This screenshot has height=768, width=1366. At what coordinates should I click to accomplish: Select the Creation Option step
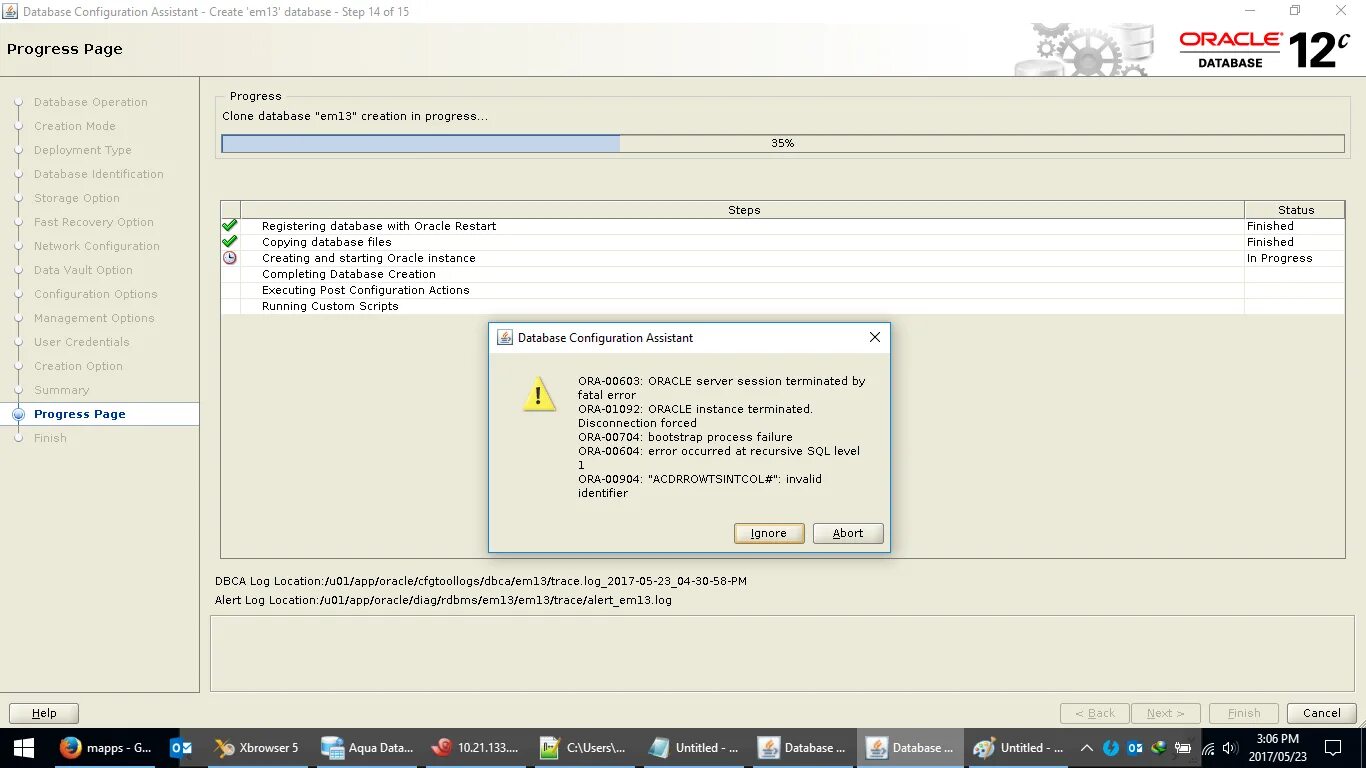click(x=78, y=366)
